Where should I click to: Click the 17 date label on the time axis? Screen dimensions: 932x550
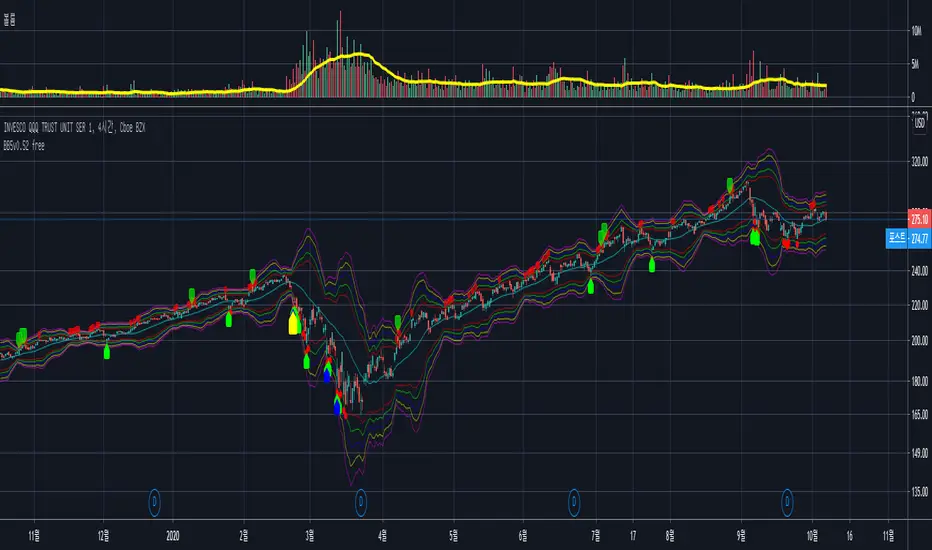pyautogui.click(x=633, y=536)
